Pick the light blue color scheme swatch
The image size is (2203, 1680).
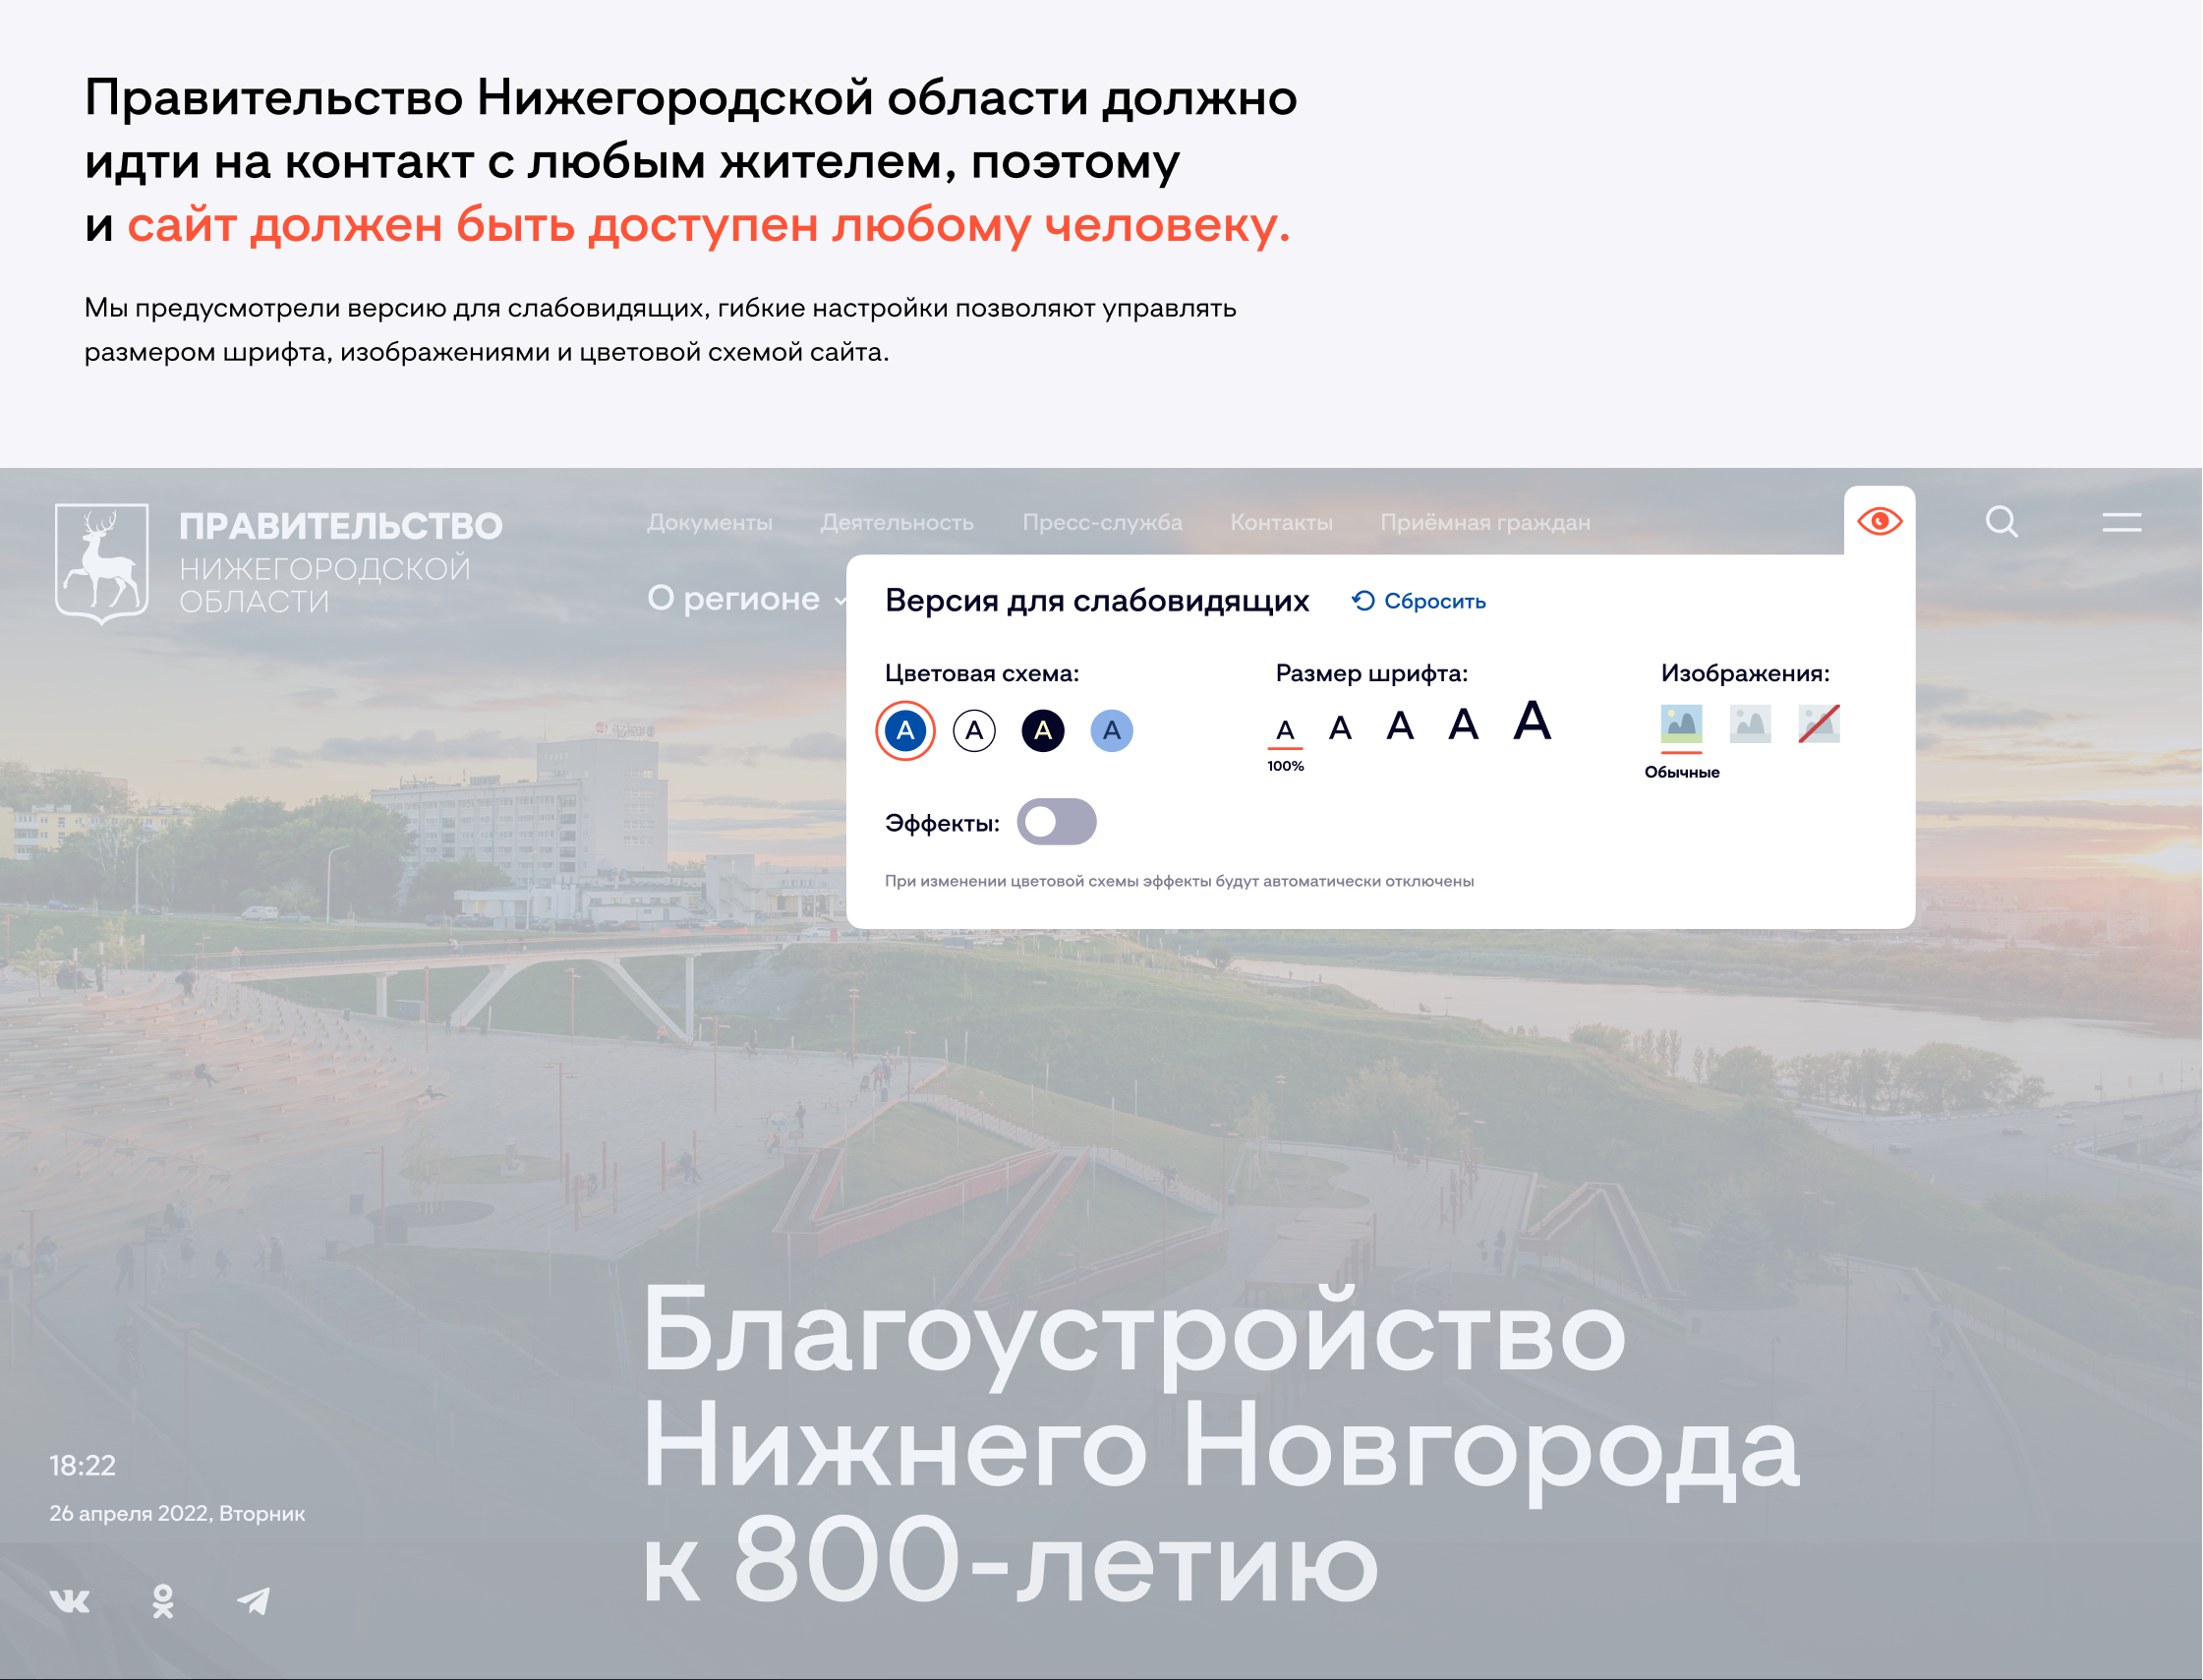[x=1111, y=731]
